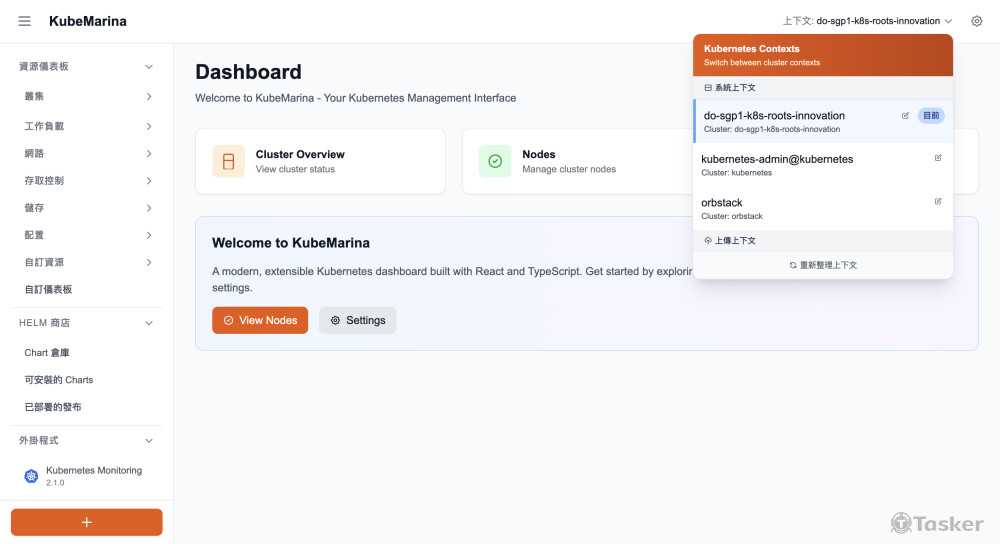Open Chart 倉庫 in the sidebar

tap(47, 353)
